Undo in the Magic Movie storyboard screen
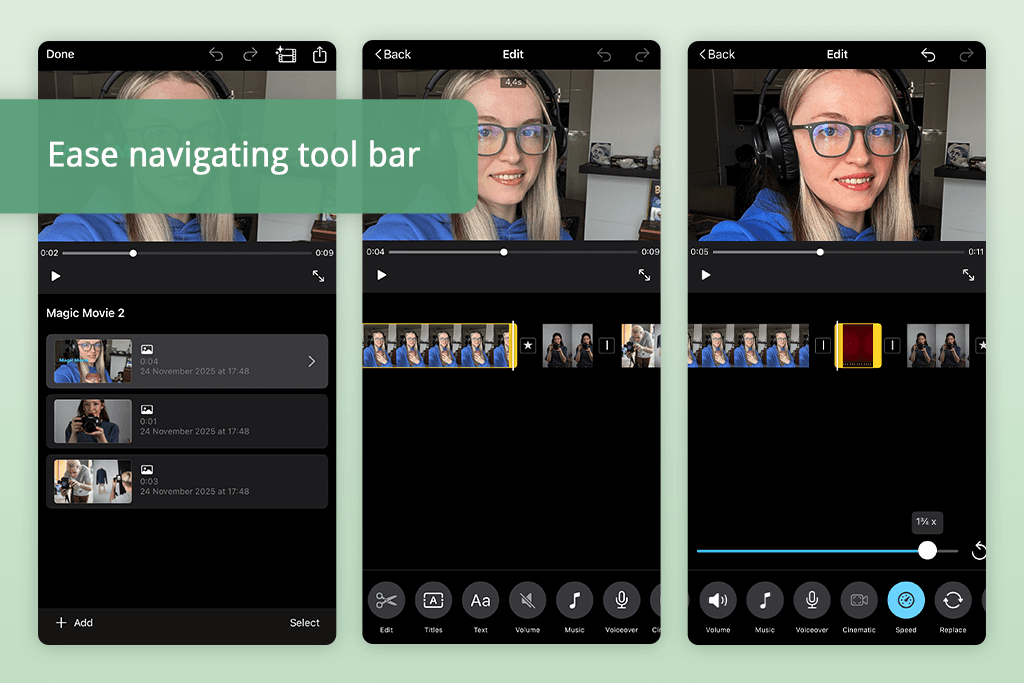The height and width of the screenshot is (683, 1024). click(x=216, y=54)
